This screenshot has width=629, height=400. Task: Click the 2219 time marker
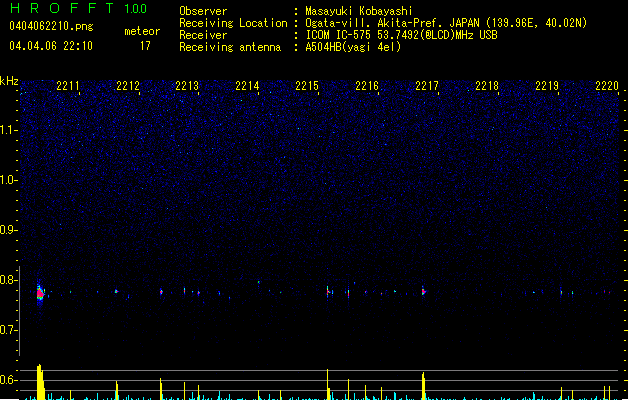pos(547,86)
